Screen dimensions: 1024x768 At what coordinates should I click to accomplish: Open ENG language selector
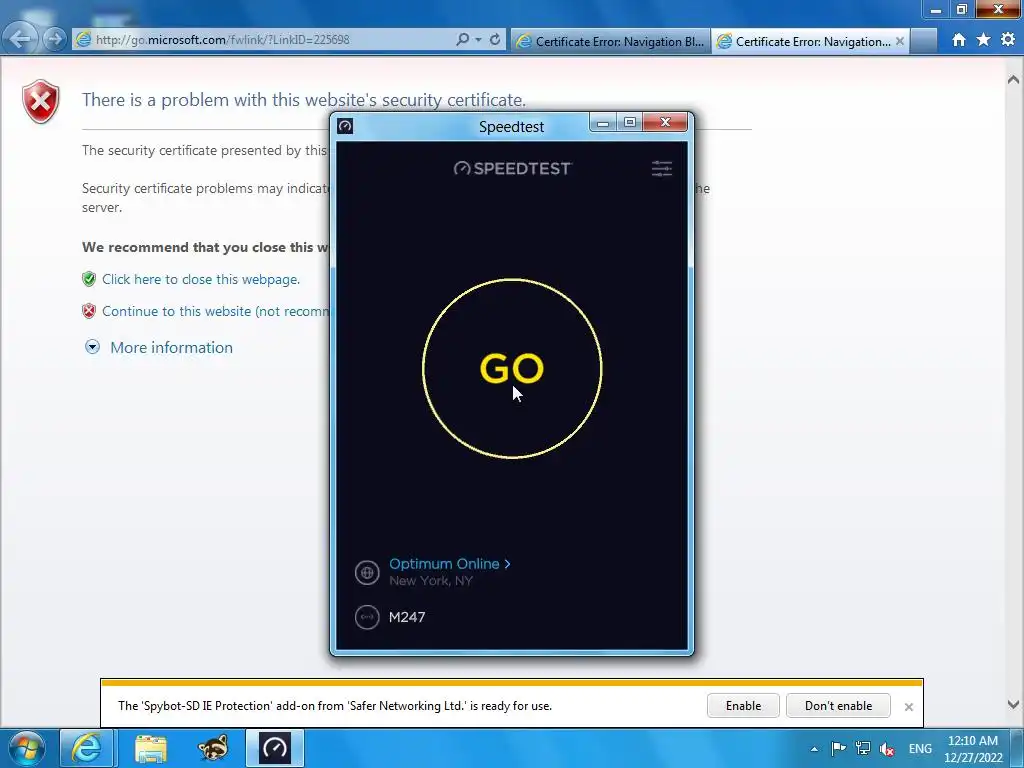click(920, 749)
